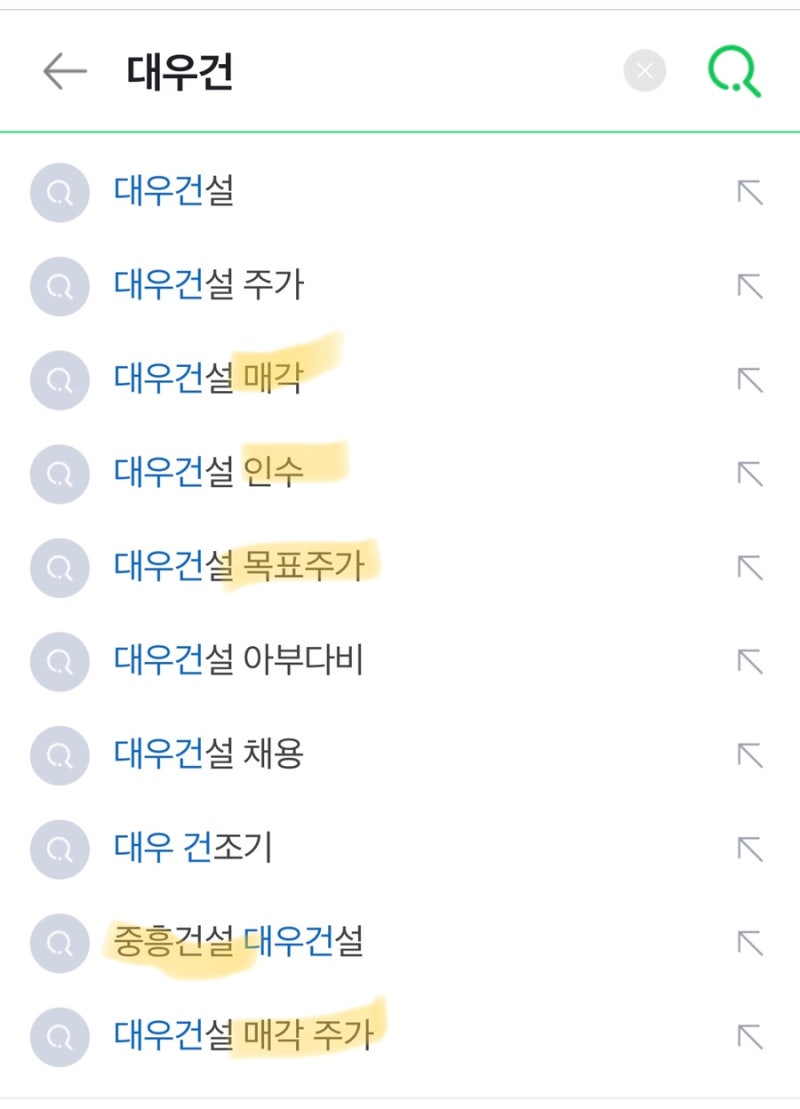Image resolution: width=800 pixels, height=1109 pixels.
Task: Click the magnifier icon beside 대우건설 주가
Action: [x=59, y=287]
